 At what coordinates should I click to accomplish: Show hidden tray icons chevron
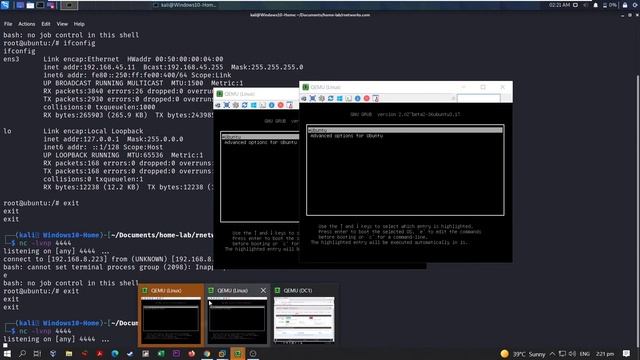[552, 354]
